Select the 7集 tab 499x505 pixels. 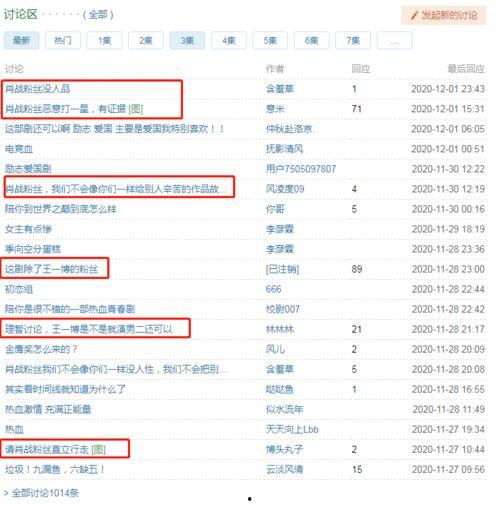click(x=353, y=41)
